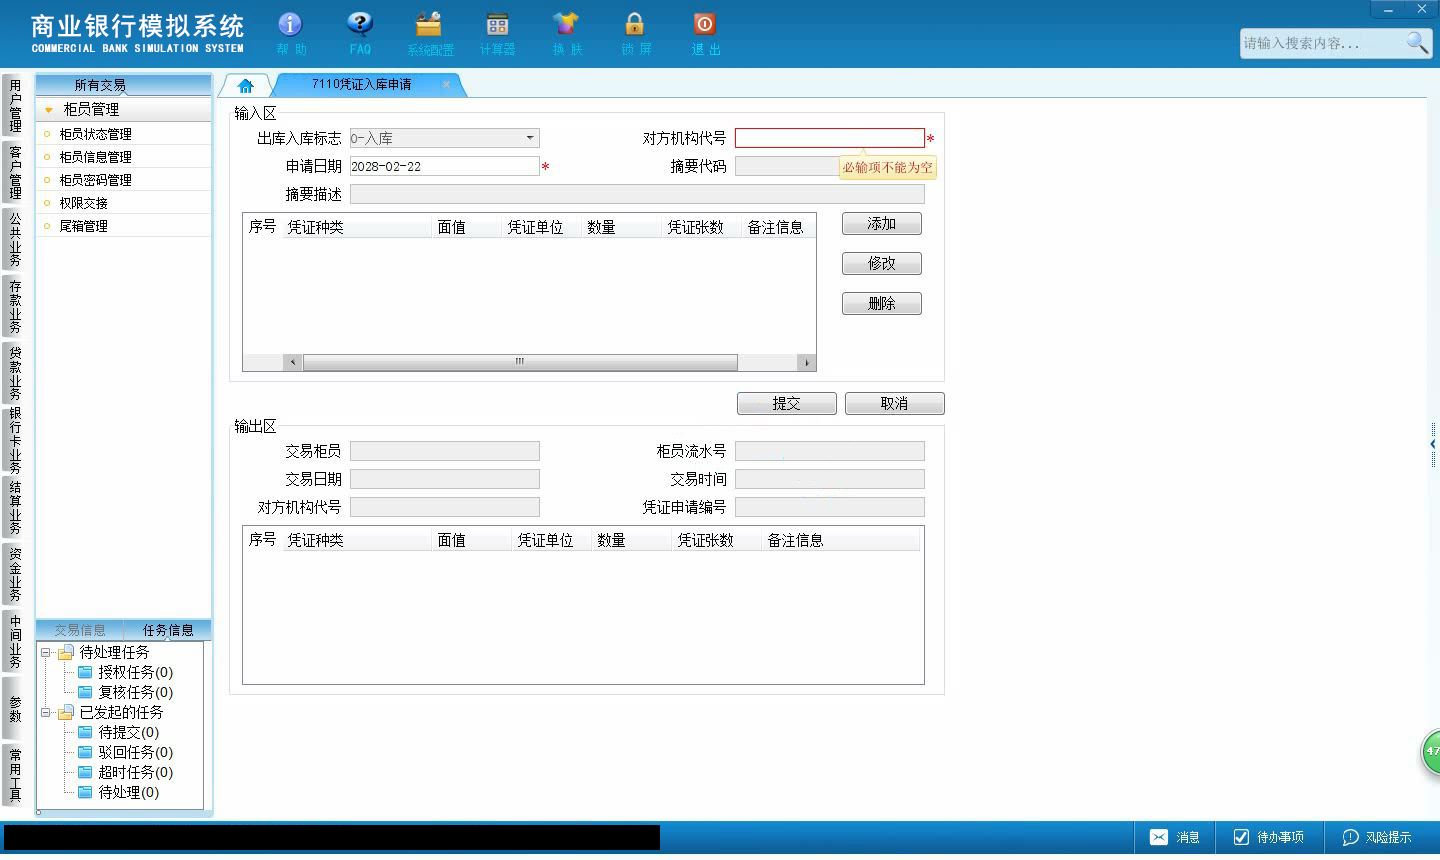The image size is (1440, 860).
Task: Click the search magnifier icon
Action: pos(1417,43)
